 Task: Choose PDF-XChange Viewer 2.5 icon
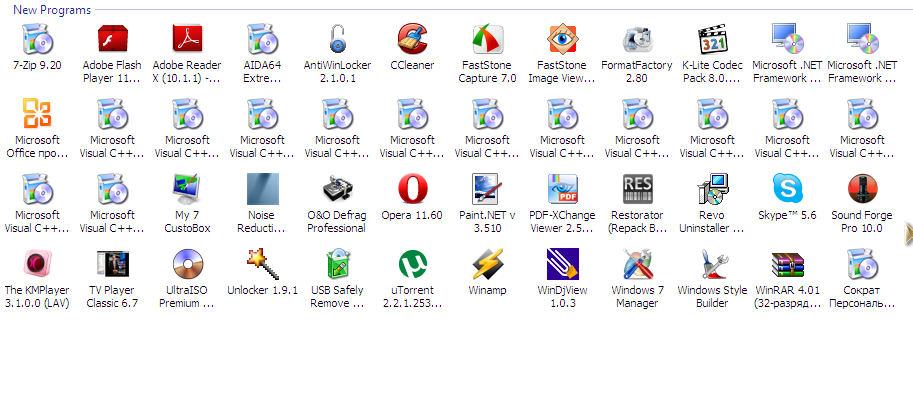[562, 189]
